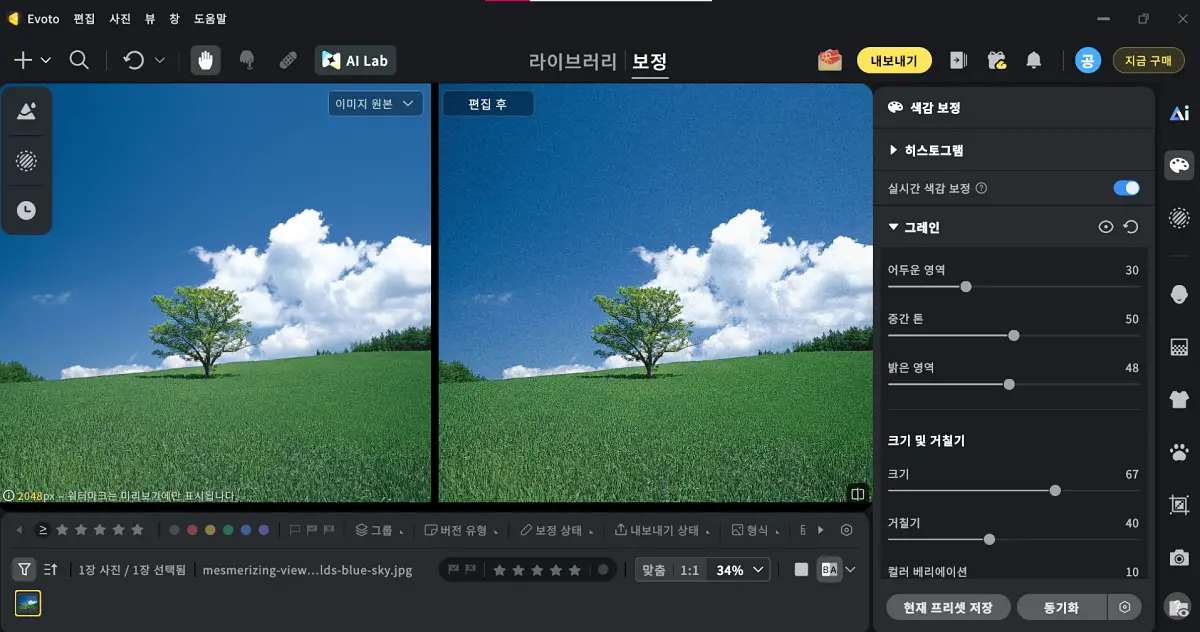Open the left striped circle mask icon
Viewport: 1200px width, 632px height.
coord(27,161)
